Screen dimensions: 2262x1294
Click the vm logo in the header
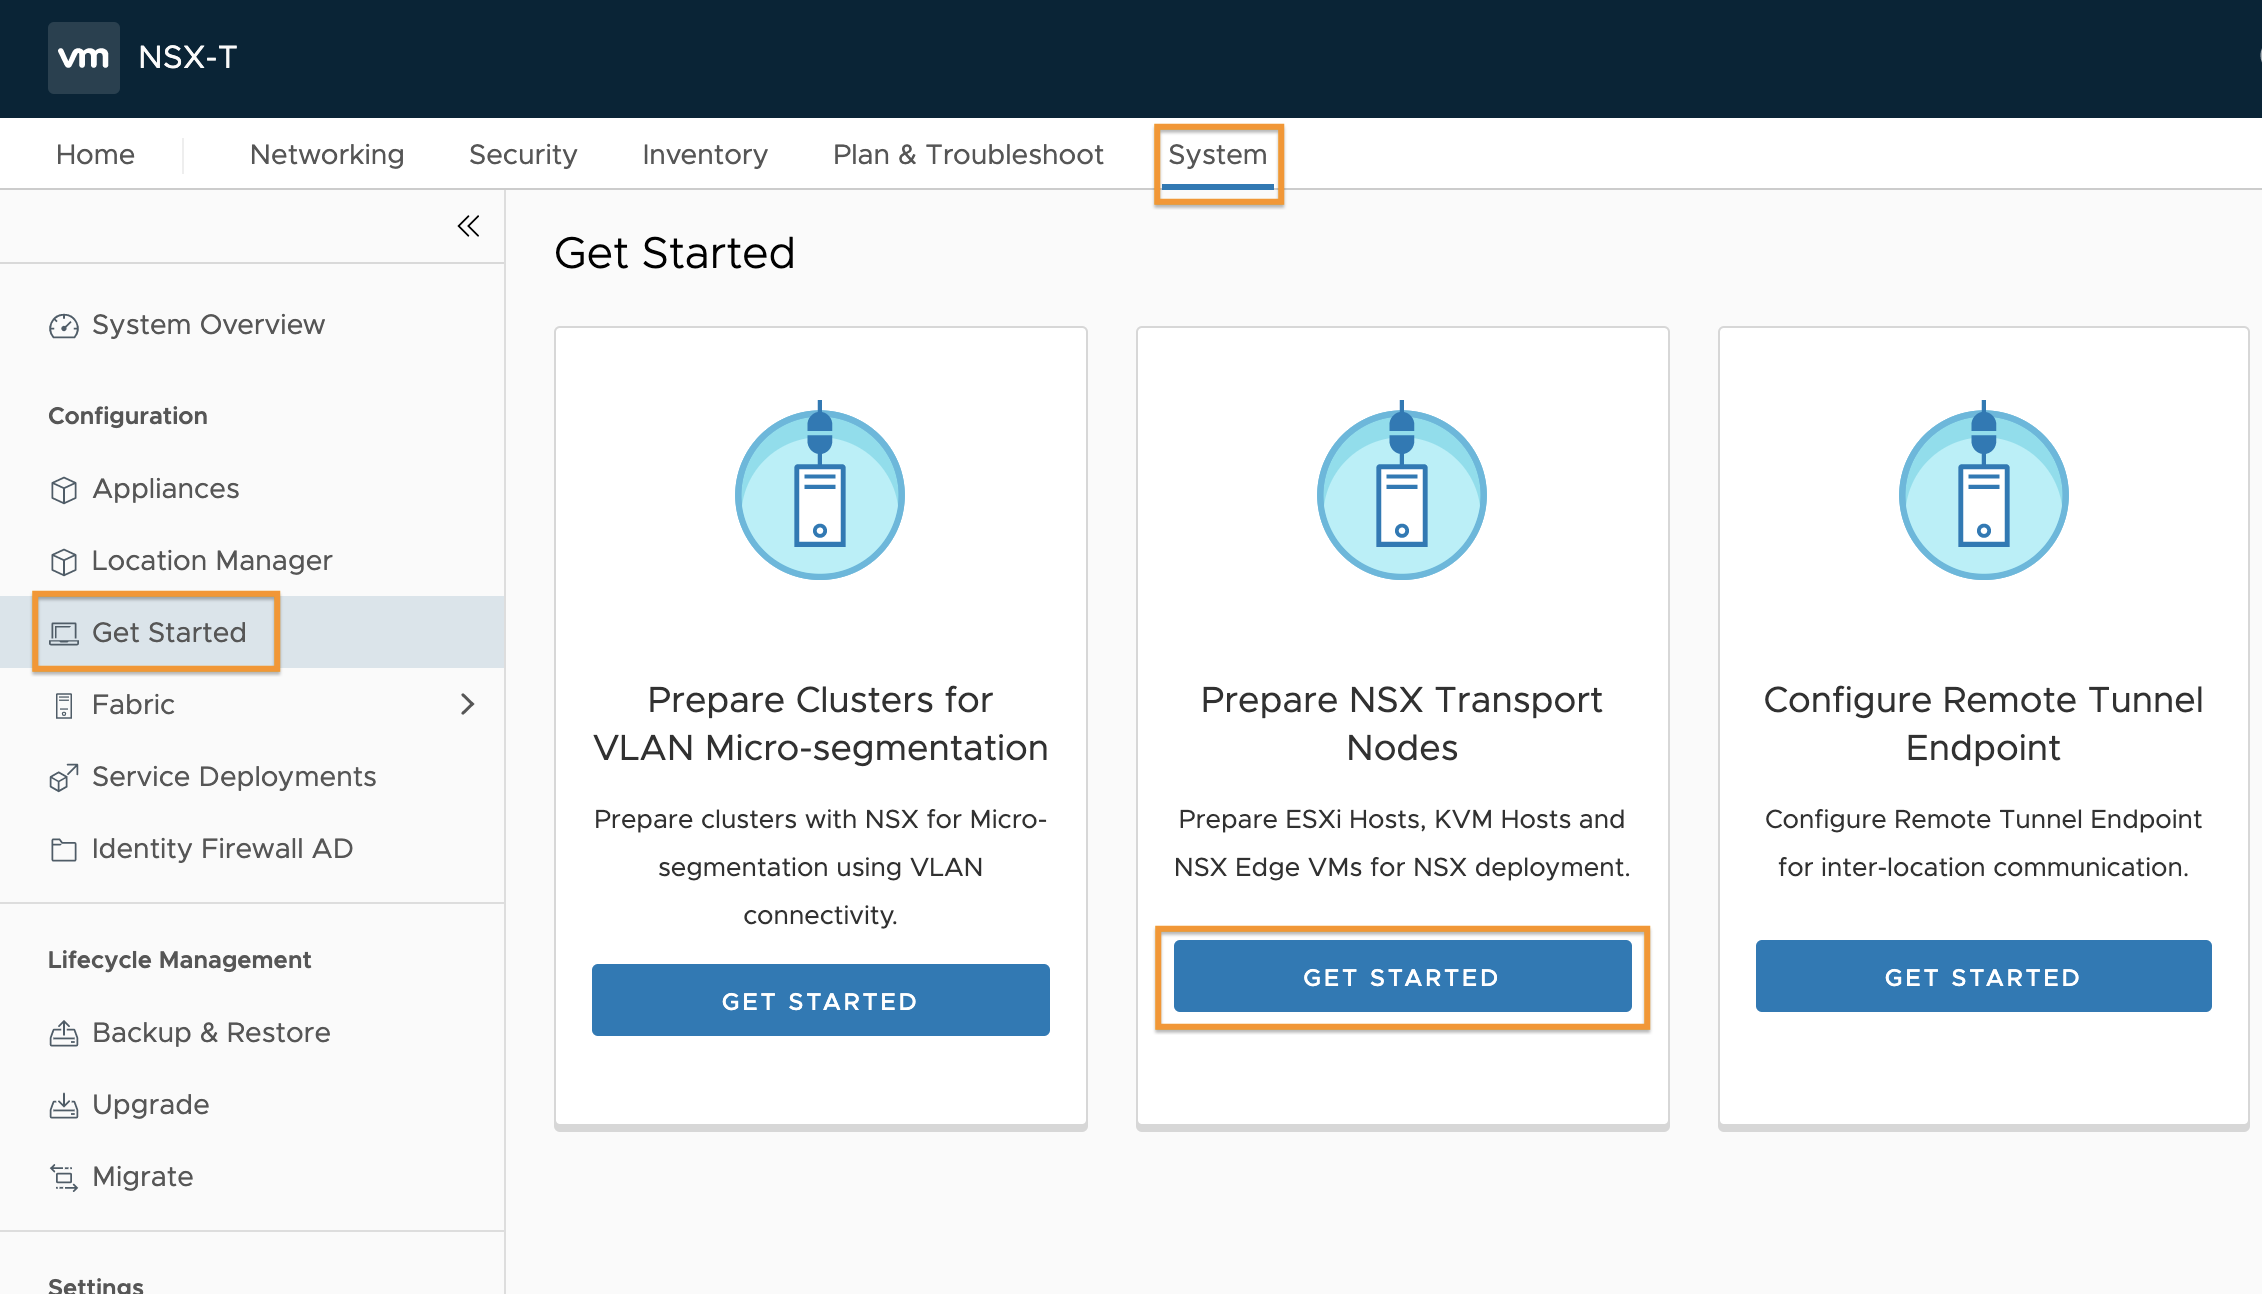point(83,57)
